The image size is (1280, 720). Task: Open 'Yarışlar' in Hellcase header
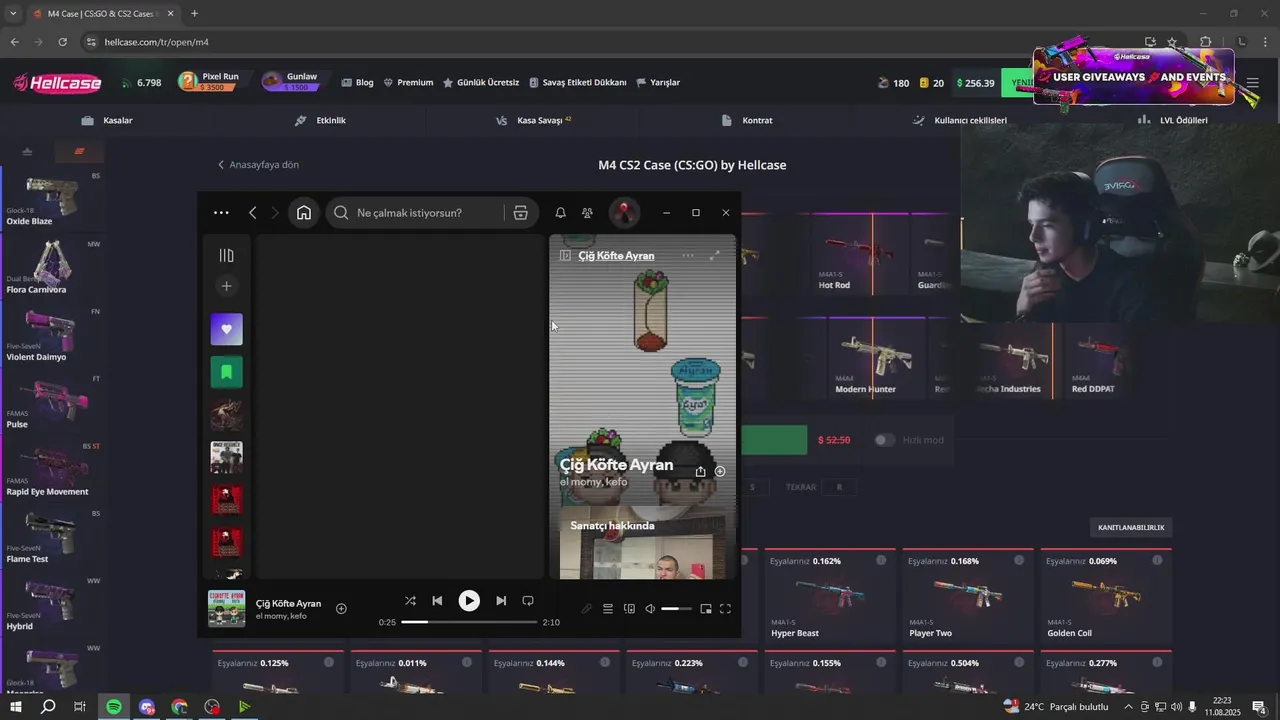[x=658, y=83]
